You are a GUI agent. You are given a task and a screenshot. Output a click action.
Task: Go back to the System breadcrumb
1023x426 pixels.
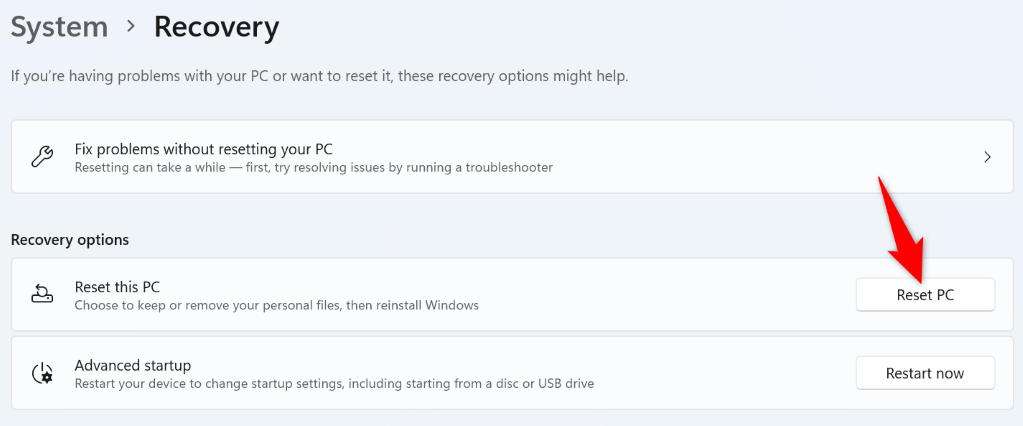click(x=58, y=27)
